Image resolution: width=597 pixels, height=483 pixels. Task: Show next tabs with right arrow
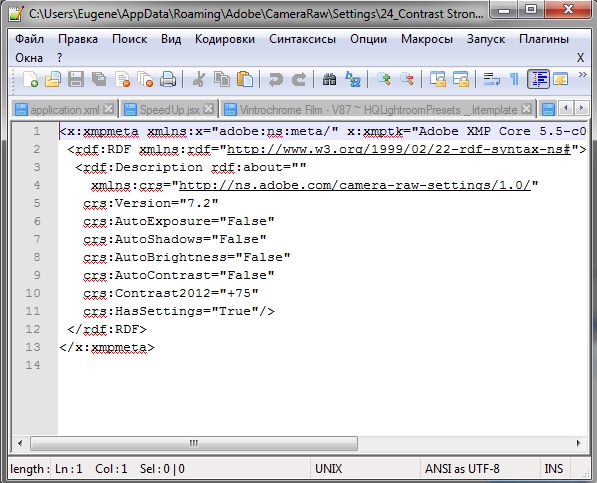(581, 108)
